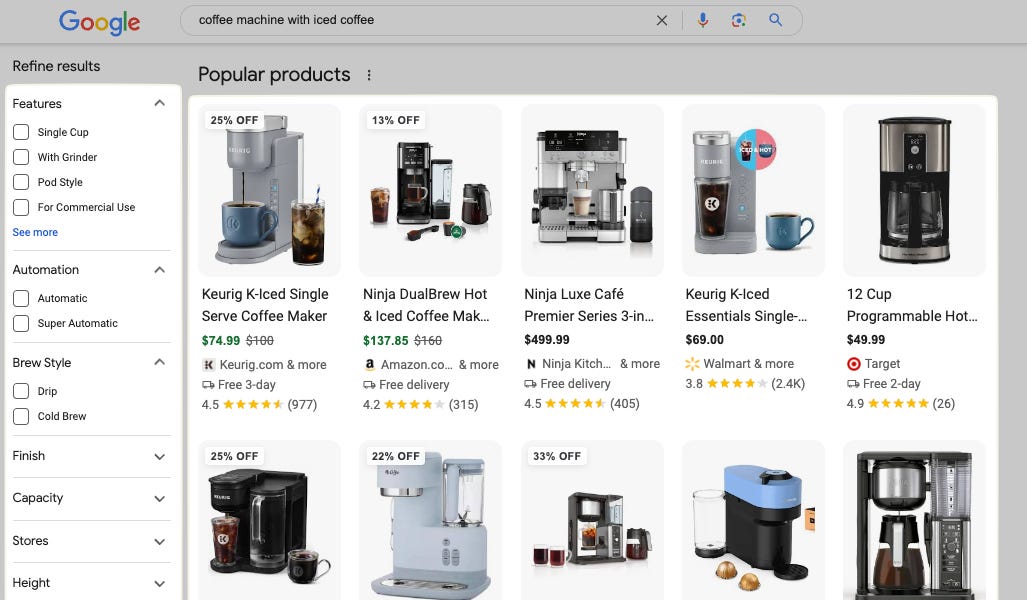Check the Single Cup feature filter

click(21, 132)
